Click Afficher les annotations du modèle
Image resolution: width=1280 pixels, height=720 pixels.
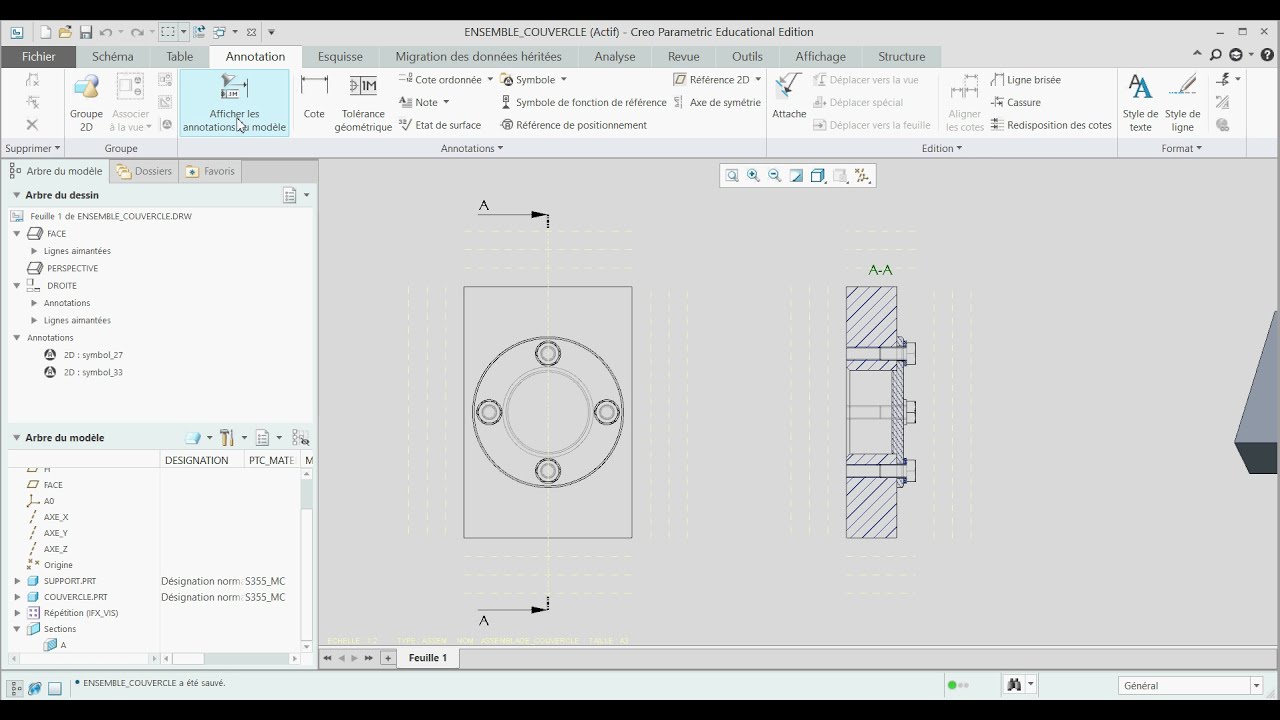pyautogui.click(x=234, y=103)
